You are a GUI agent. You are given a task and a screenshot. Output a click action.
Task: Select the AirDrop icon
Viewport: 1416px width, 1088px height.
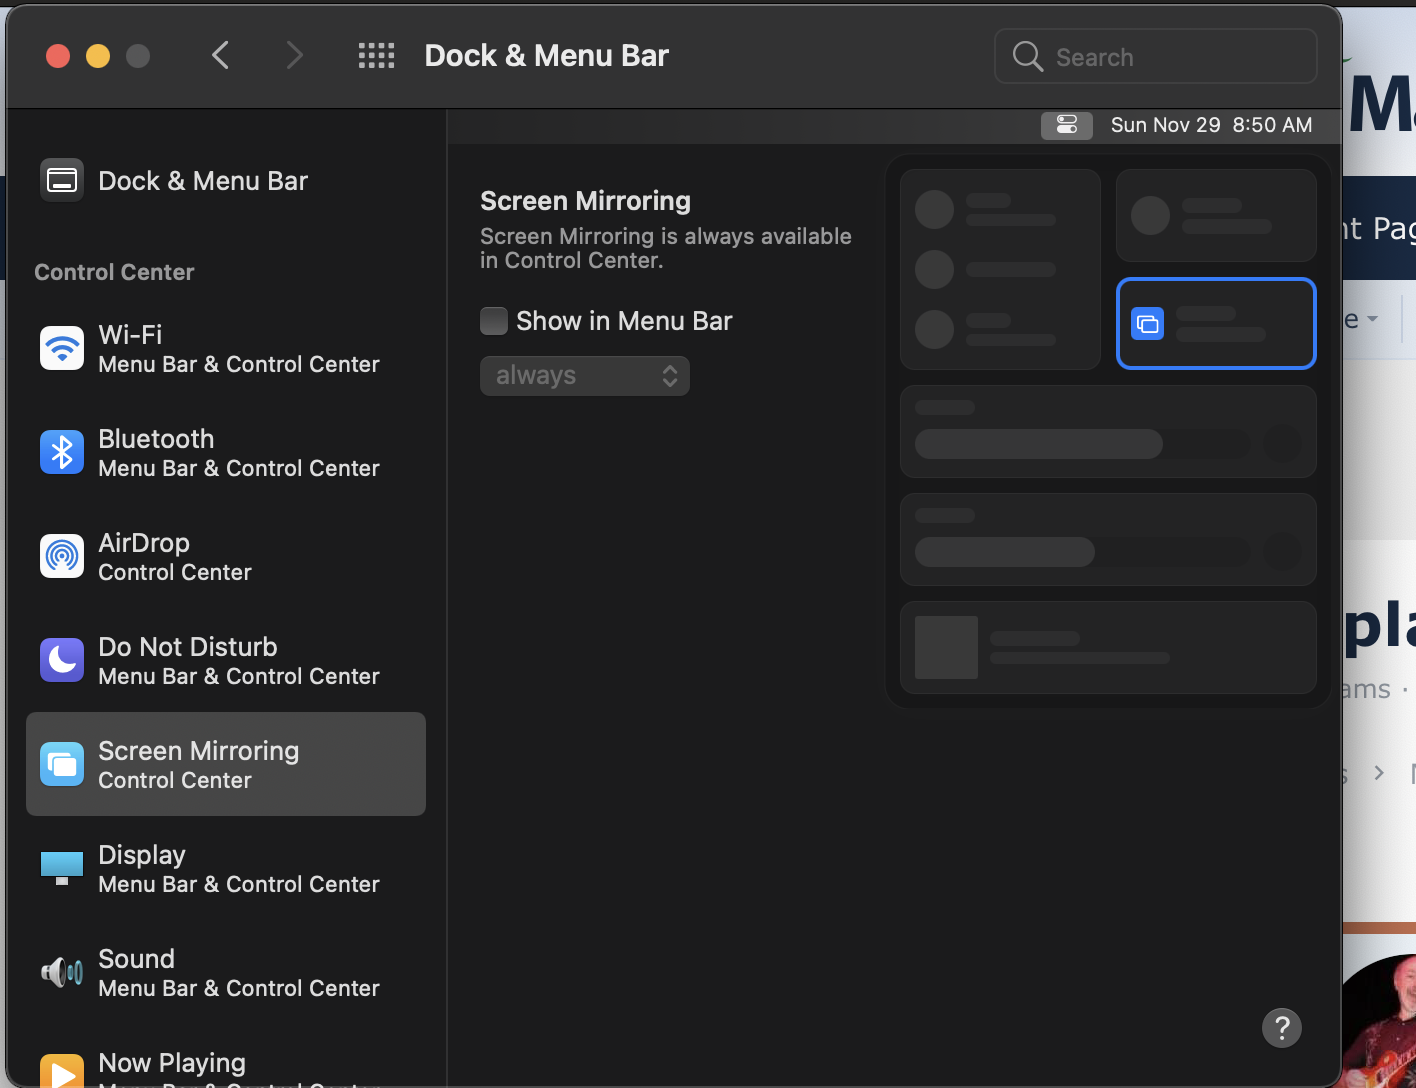point(62,557)
